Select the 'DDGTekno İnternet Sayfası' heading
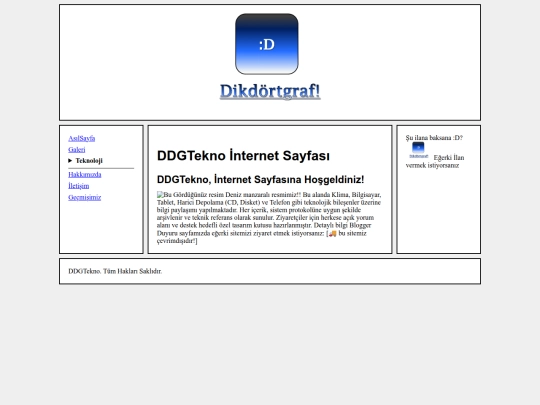This screenshot has width=540, height=405. pyautogui.click(x=243, y=156)
